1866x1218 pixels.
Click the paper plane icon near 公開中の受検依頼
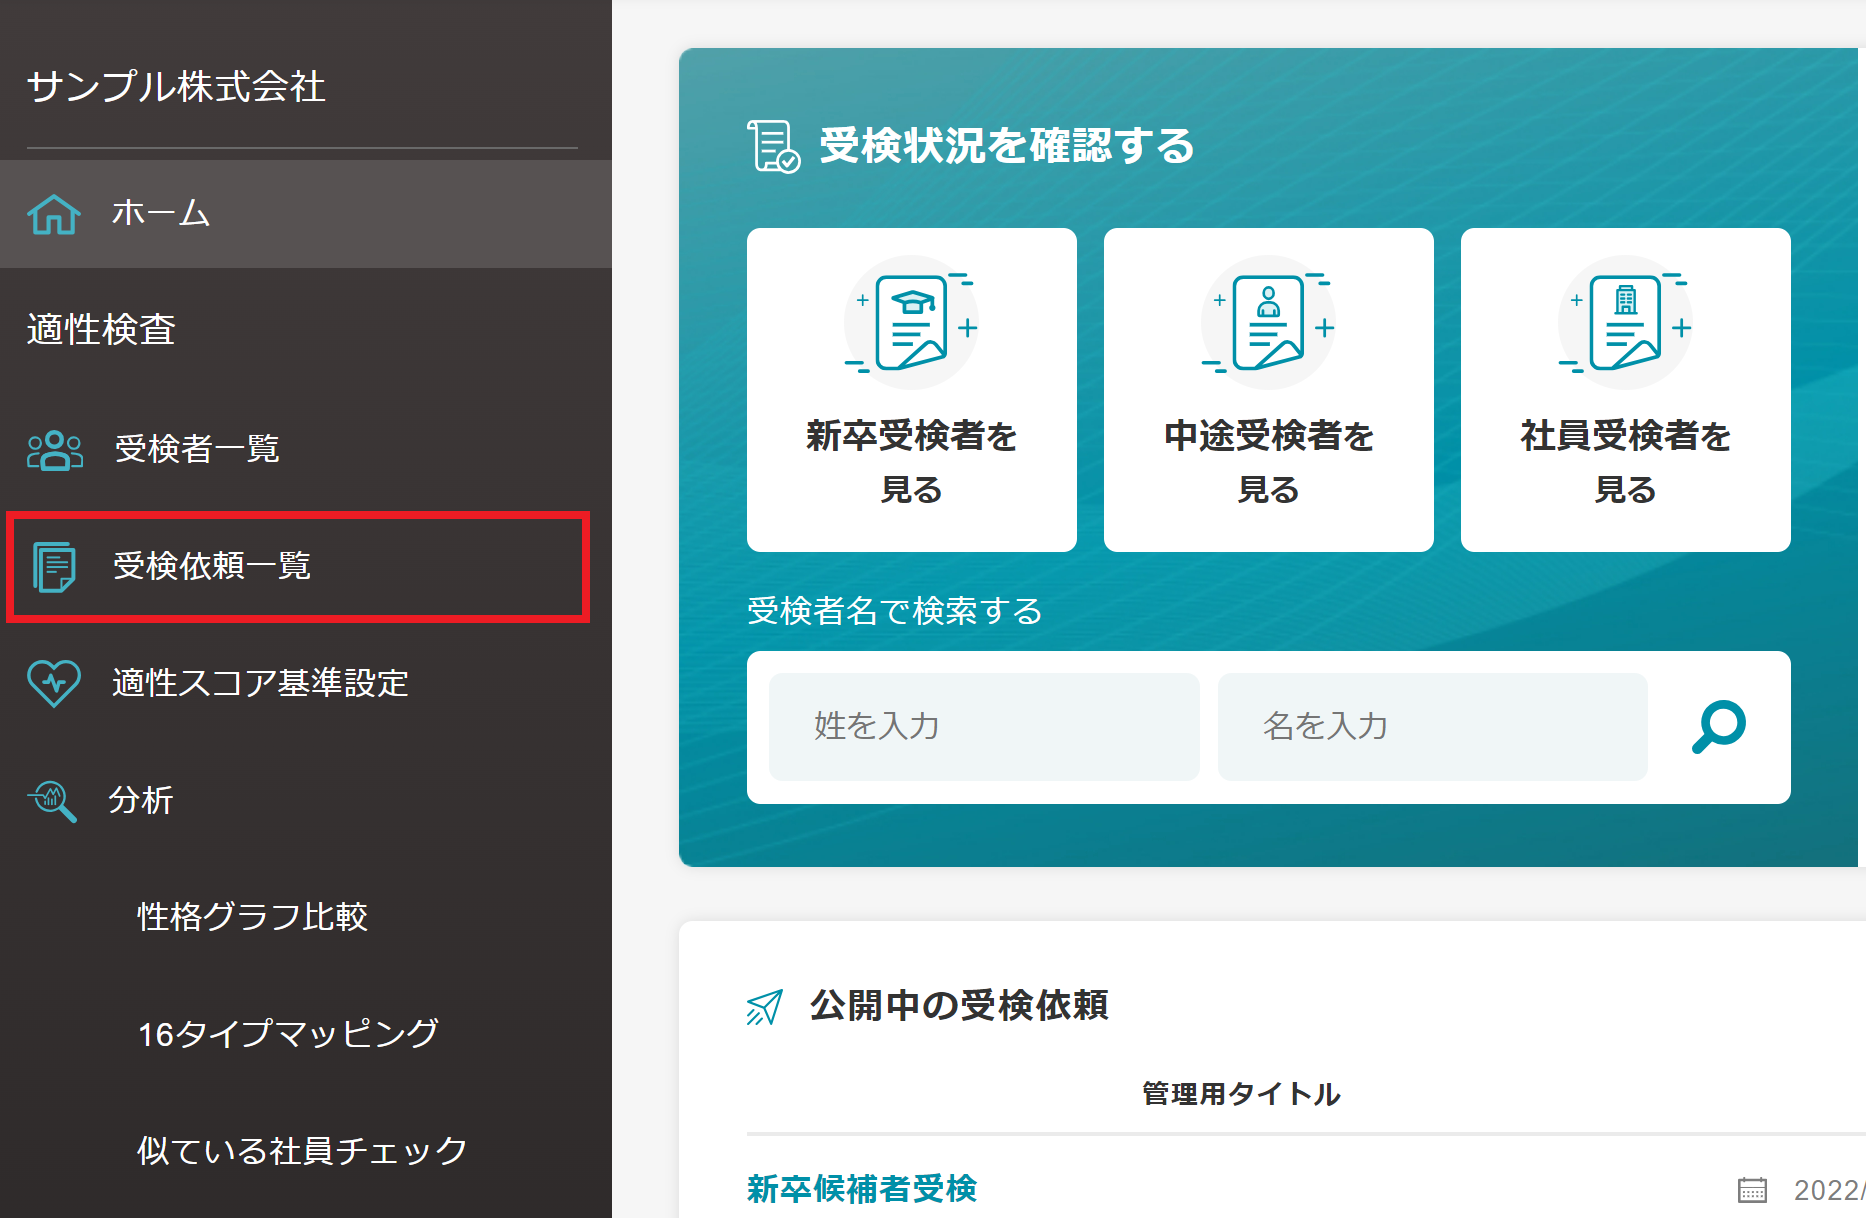pyautogui.click(x=764, y=1008)
